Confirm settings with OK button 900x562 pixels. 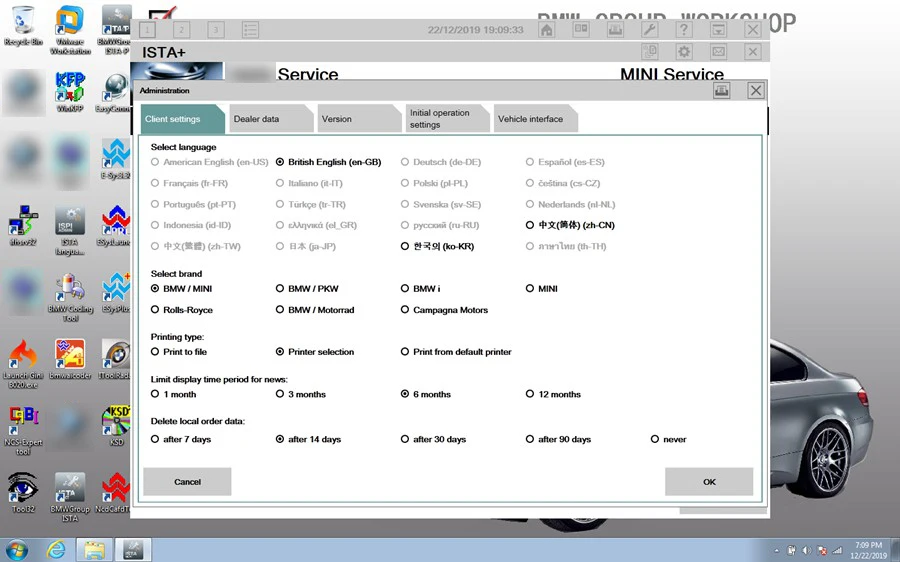point(709,482)
